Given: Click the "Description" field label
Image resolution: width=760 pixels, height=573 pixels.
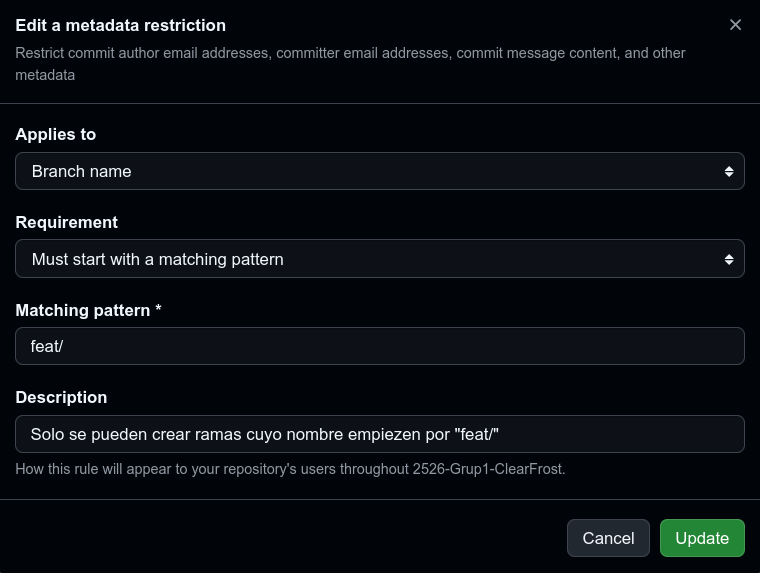Looking at the screenshot, I should click(x=61, y=397).
